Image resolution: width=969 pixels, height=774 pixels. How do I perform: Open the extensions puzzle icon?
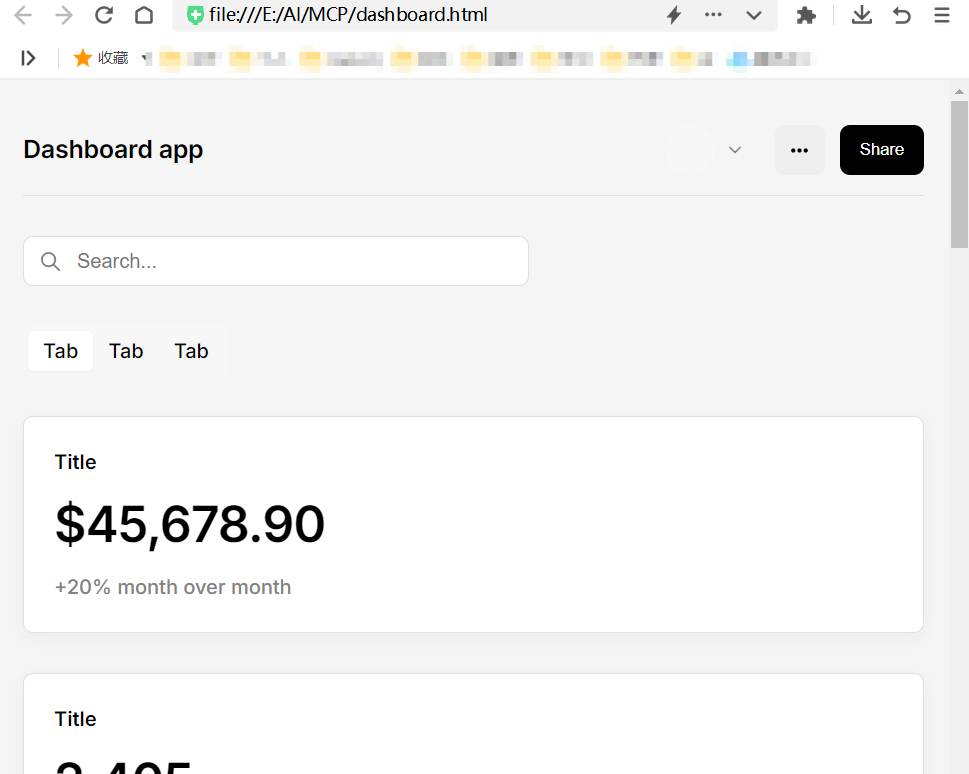pyautogui.click(x=806, y=15)
